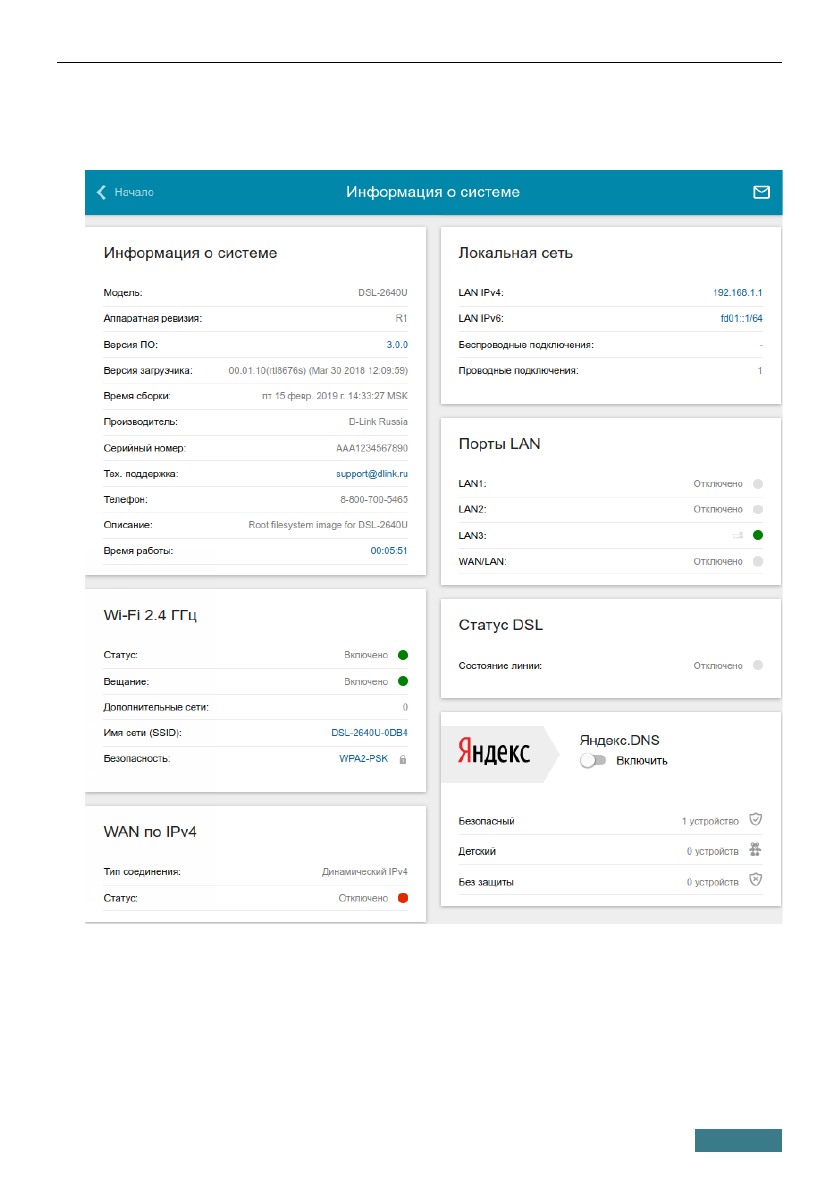Click the bootloader version 00.01.10 value
839x1191 pixels.
point(317,371)
